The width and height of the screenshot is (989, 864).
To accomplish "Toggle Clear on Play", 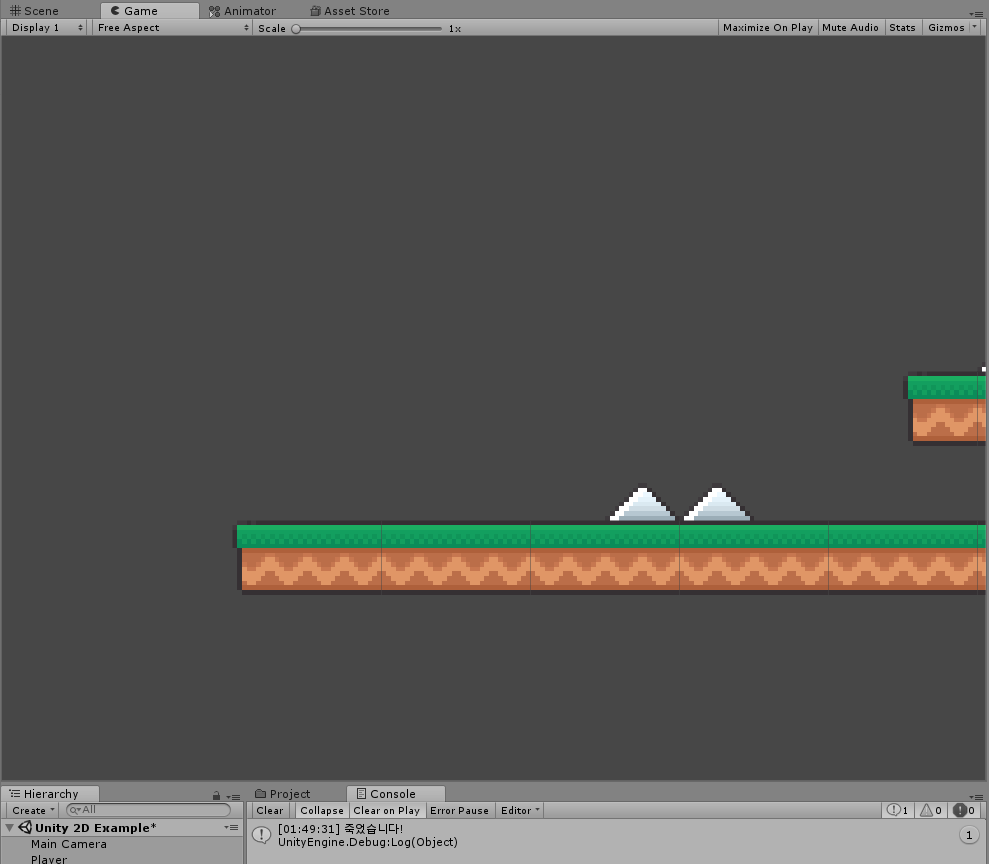I will point(386,810).
